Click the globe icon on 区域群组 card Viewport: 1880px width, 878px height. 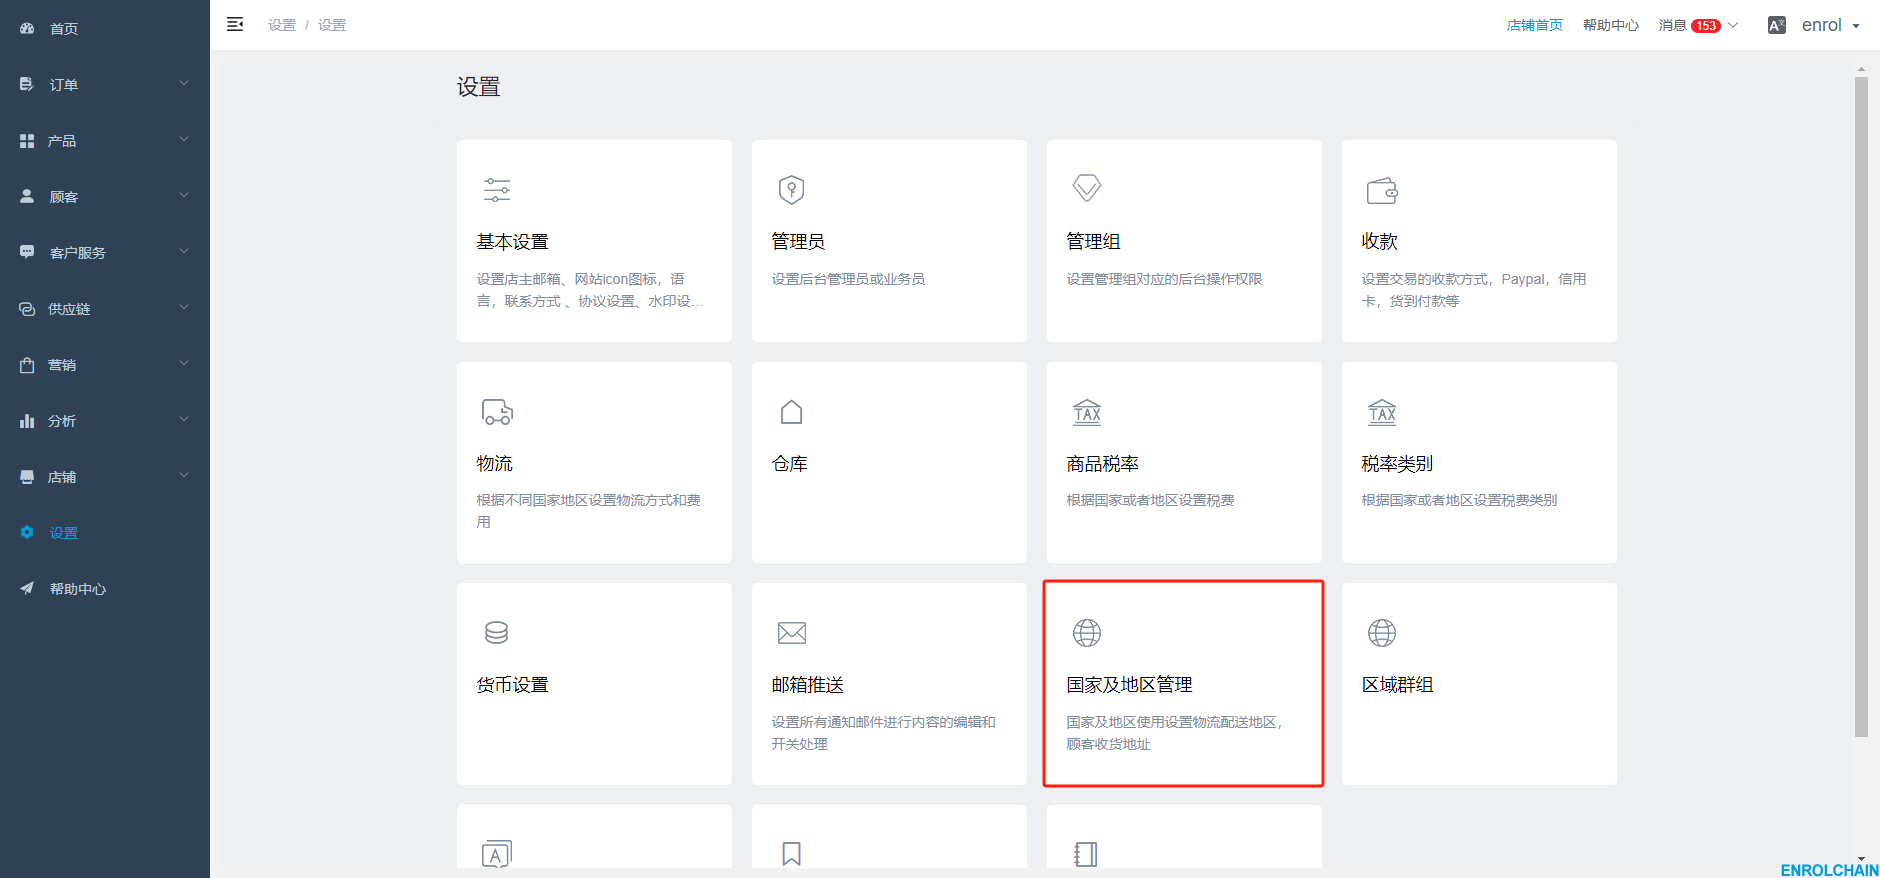coord(1382,633)
